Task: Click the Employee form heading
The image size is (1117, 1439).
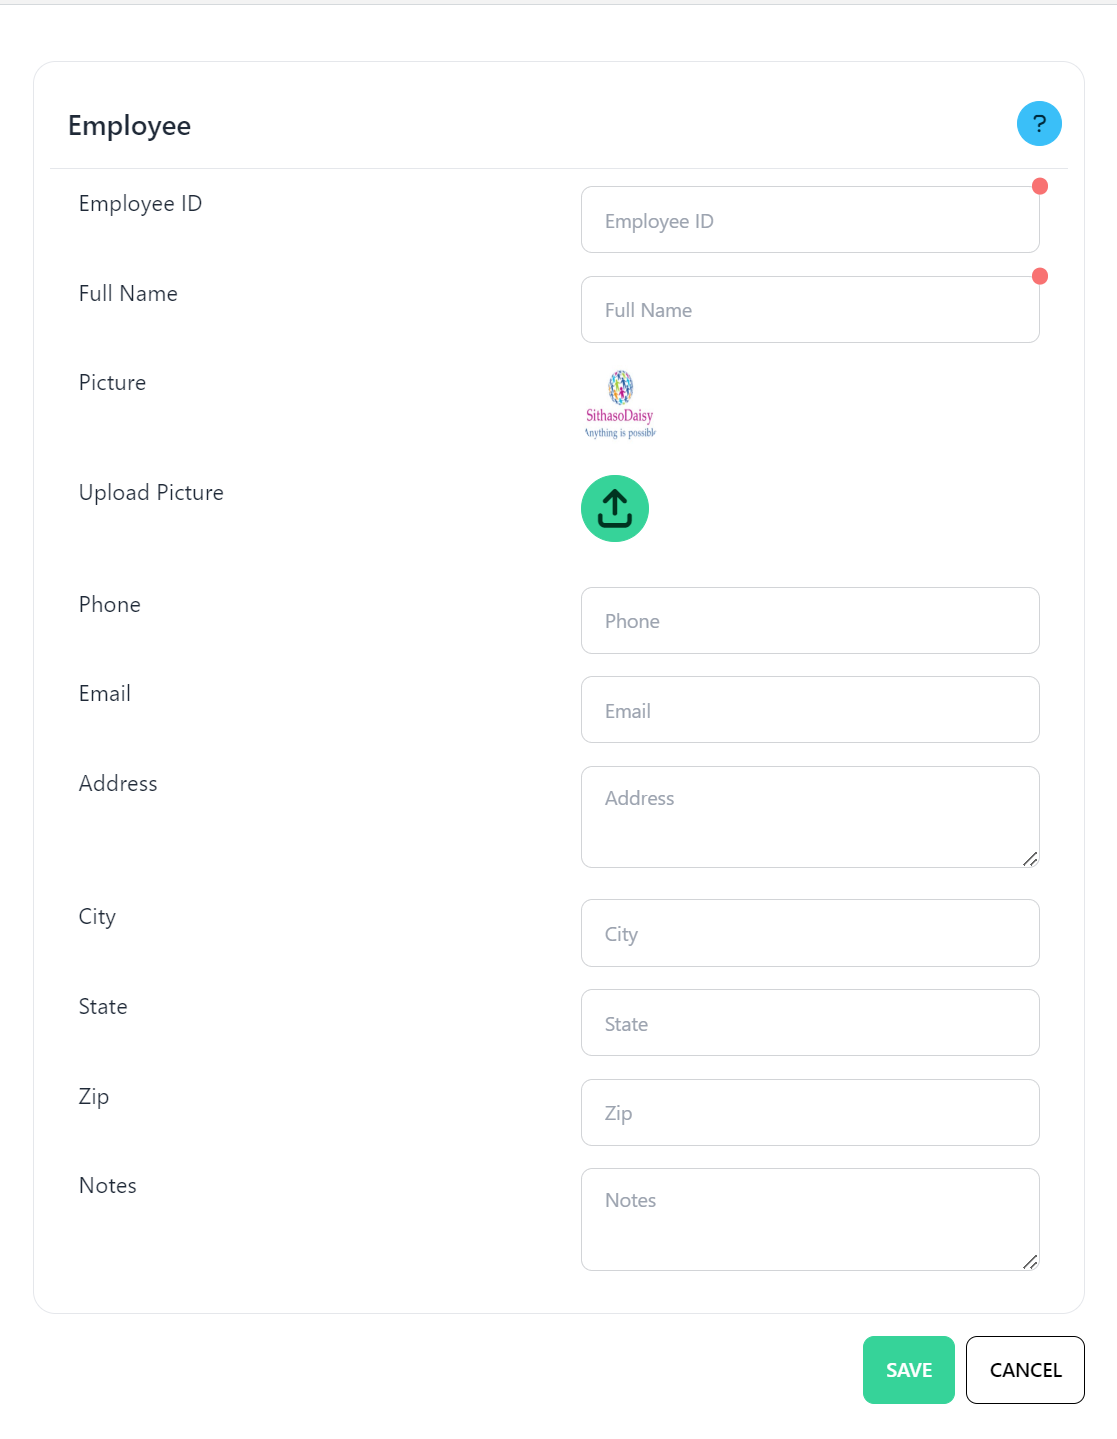Action: (x=130, y=126)
